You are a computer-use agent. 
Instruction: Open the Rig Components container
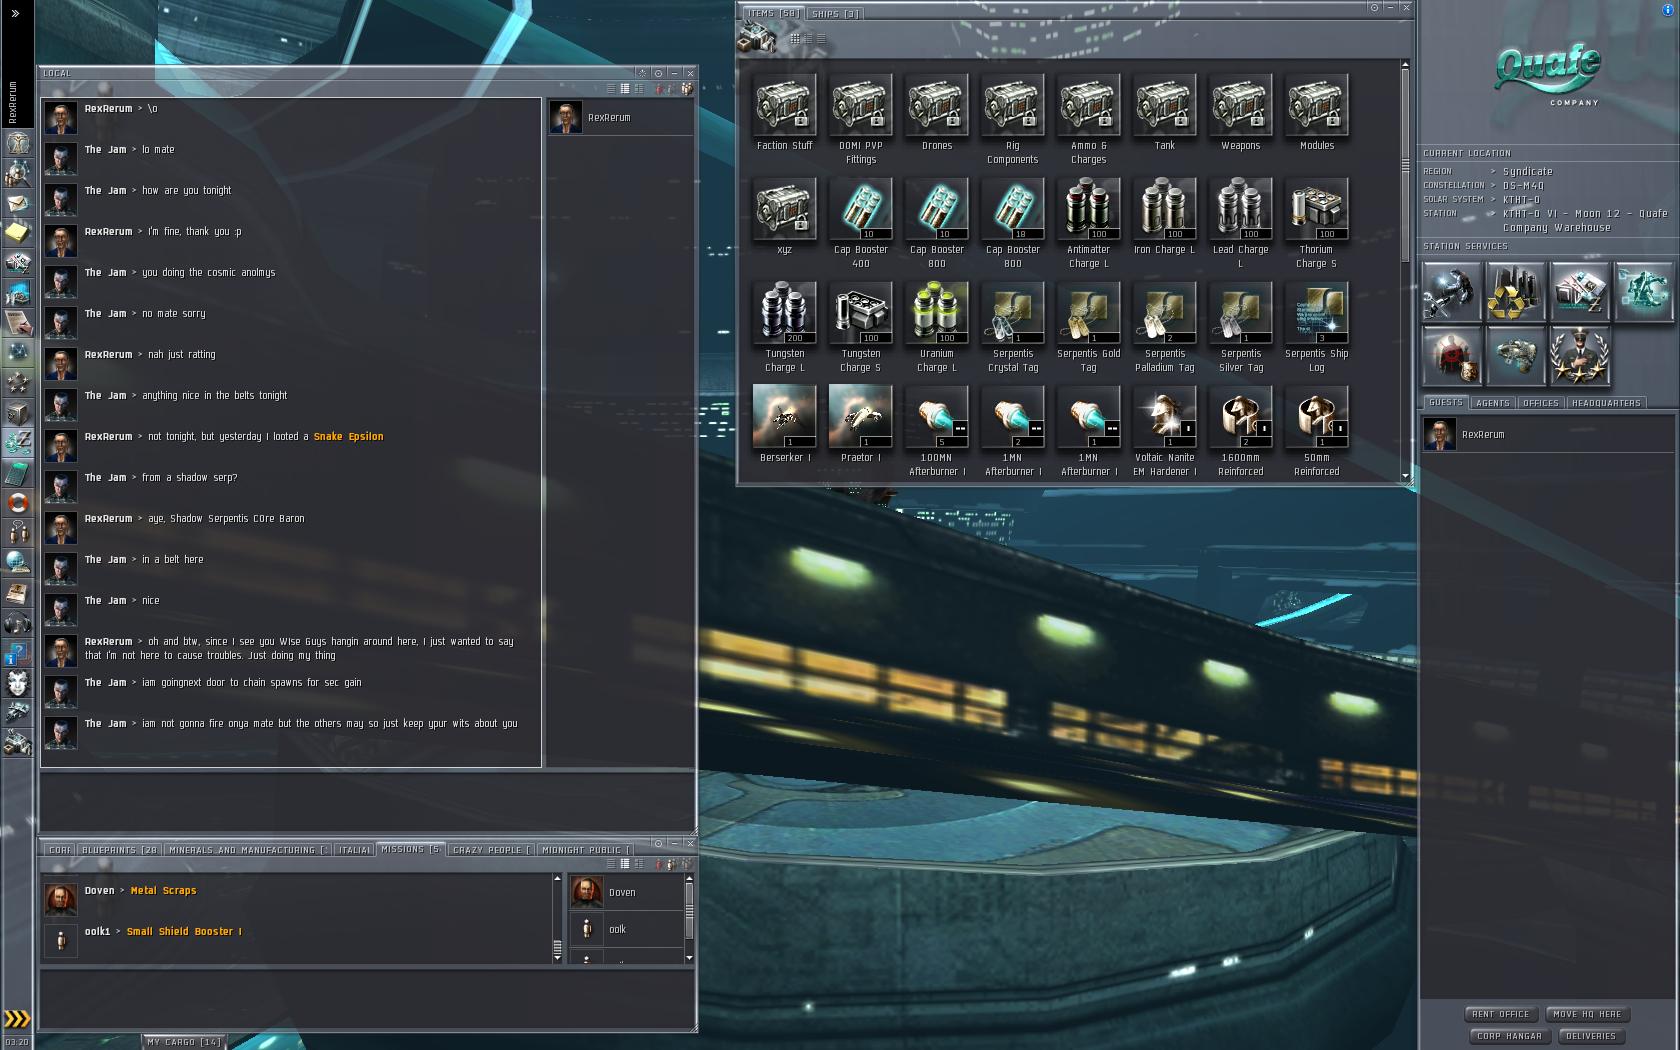(1012, 119)
